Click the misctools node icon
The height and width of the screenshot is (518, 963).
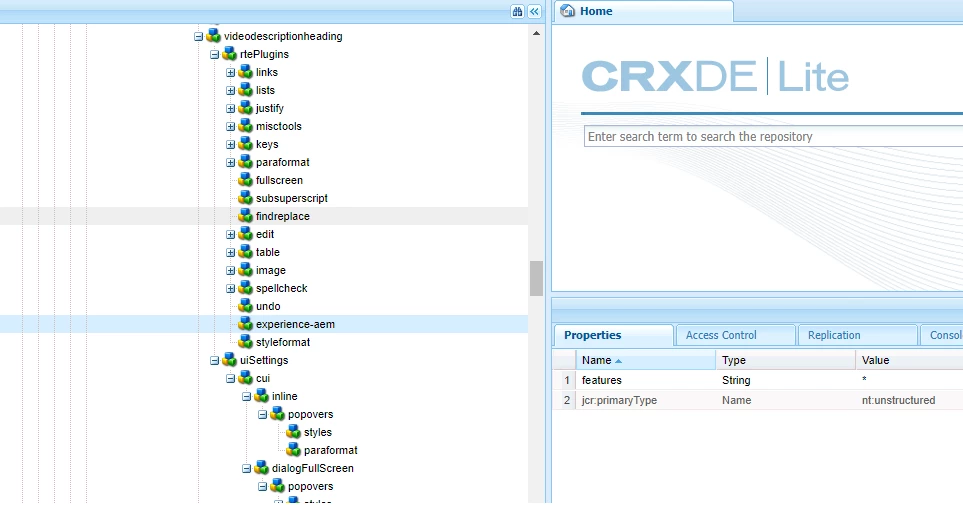point(246,126)
